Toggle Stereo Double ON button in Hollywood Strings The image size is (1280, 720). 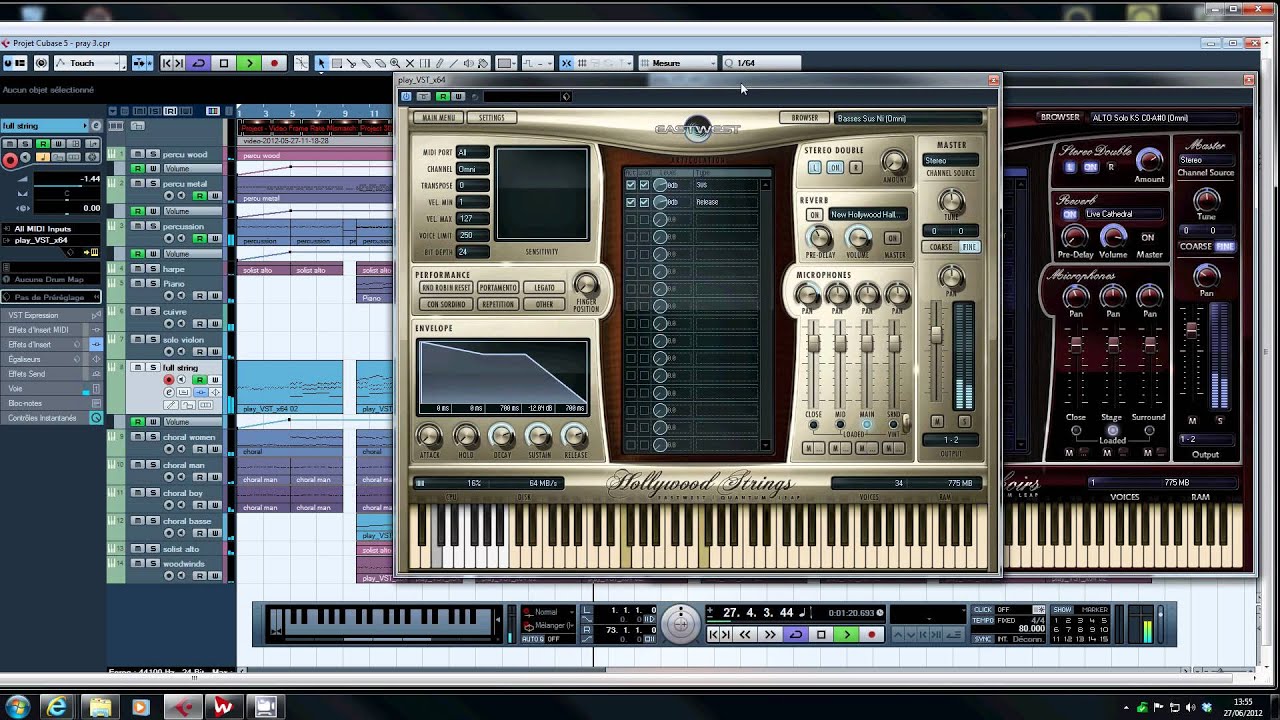tap(835, 167)
